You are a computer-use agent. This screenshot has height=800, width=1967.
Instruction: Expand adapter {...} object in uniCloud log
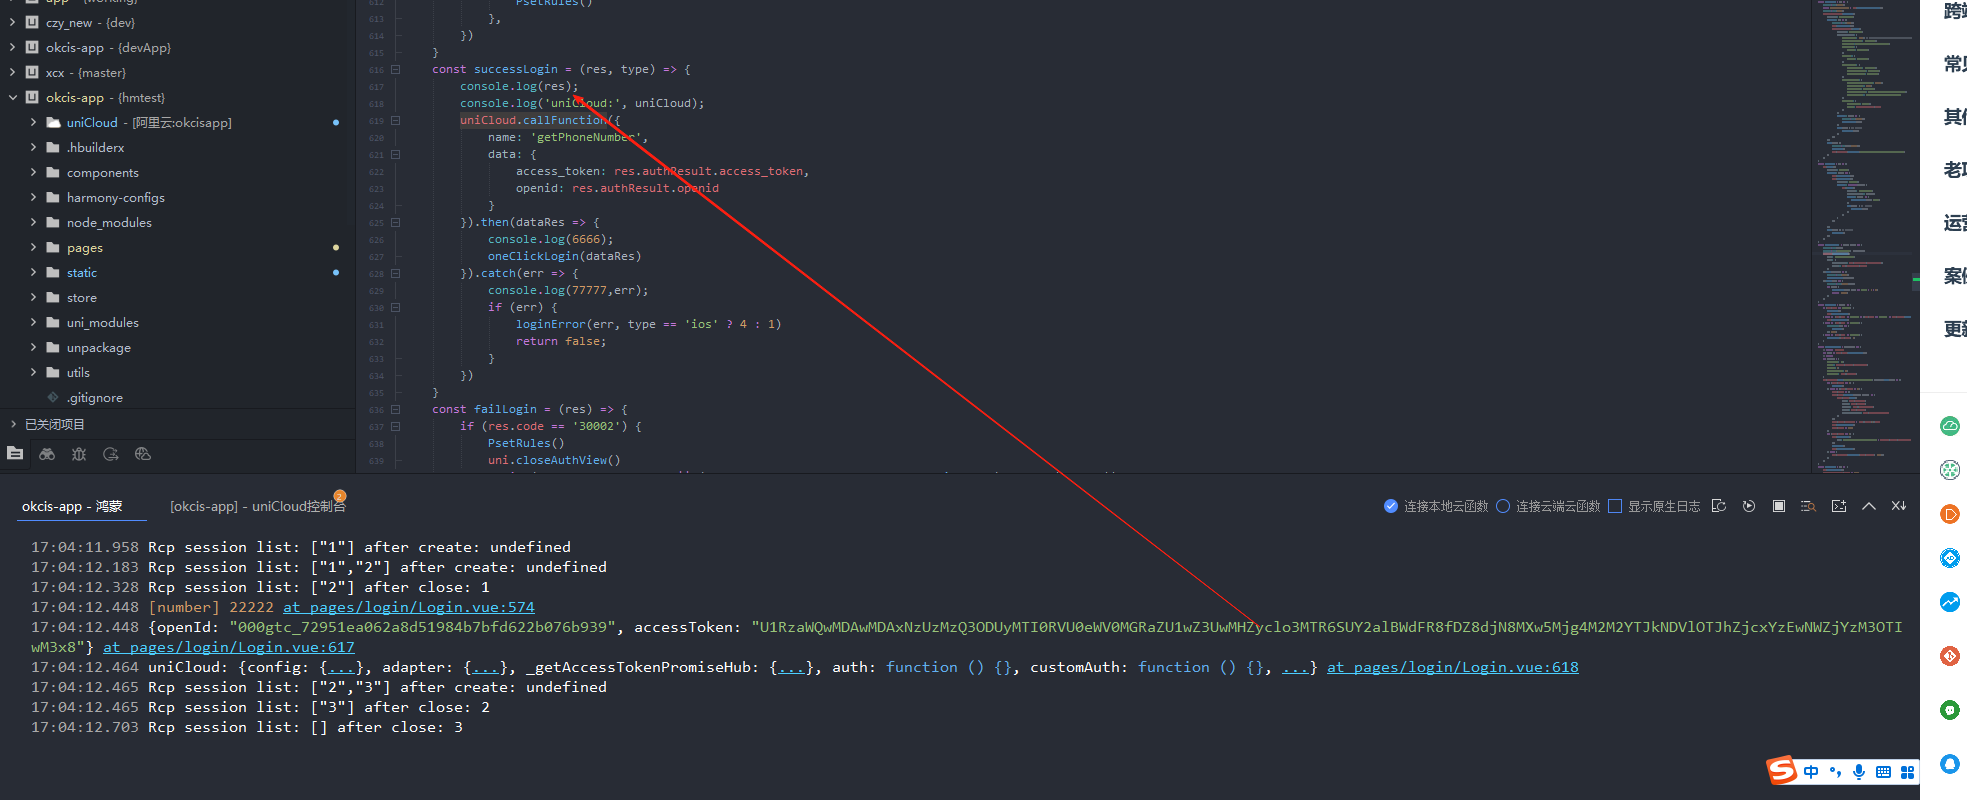coord(484,667)
